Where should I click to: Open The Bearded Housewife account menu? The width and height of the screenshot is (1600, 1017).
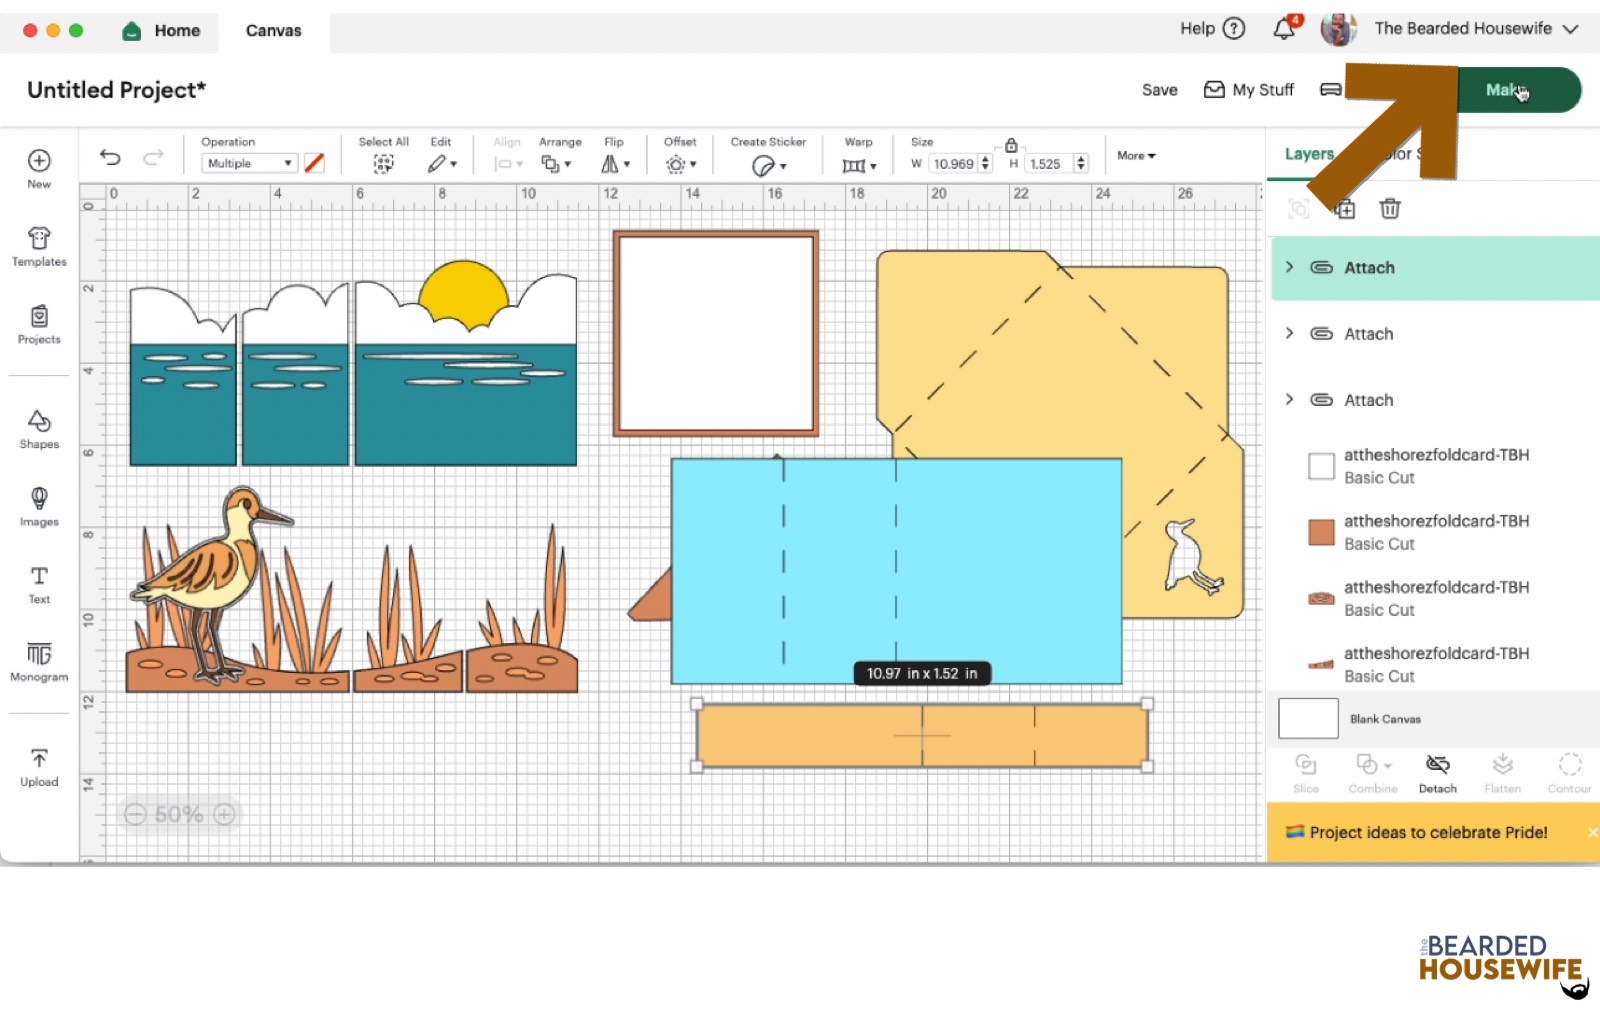[x=1476, y=29]
